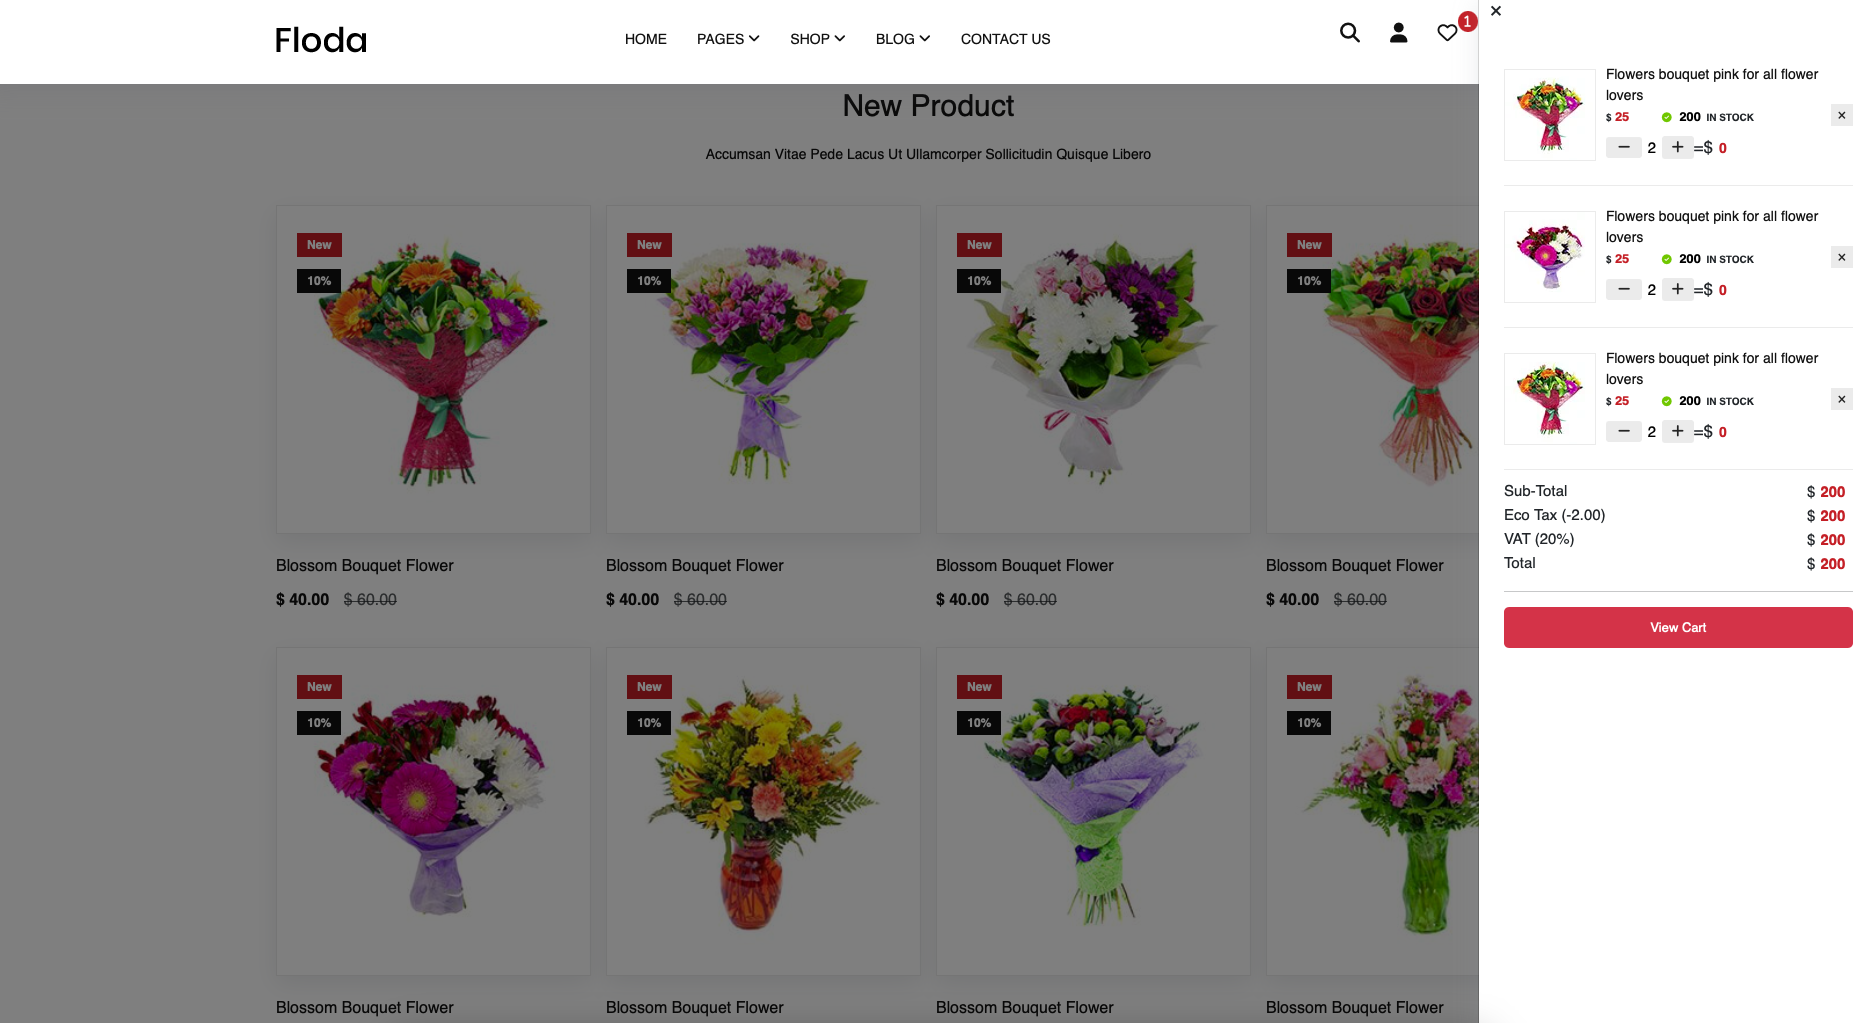1874x1023 pixels.
Task: Open the SHOP dropdown menu
Action: (816, 39)
